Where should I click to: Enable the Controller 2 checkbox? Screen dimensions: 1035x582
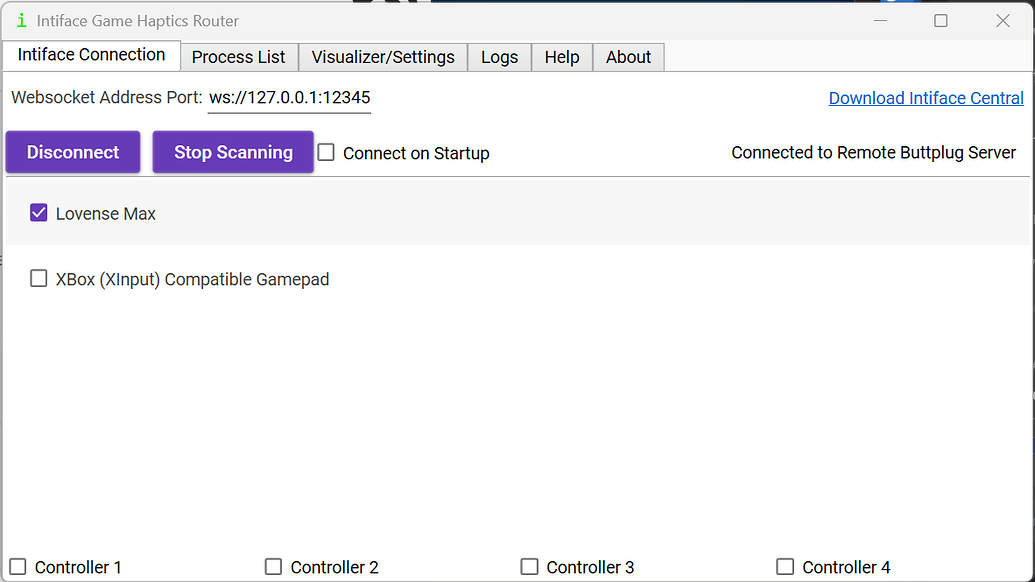tap(274, 567)
